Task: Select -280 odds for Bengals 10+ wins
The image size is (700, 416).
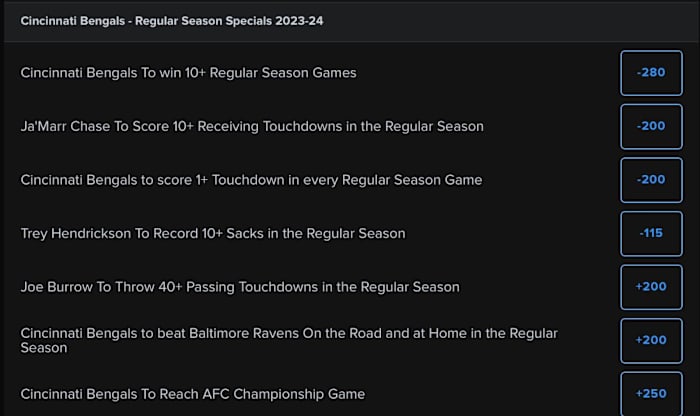Action: click(651, 73)
